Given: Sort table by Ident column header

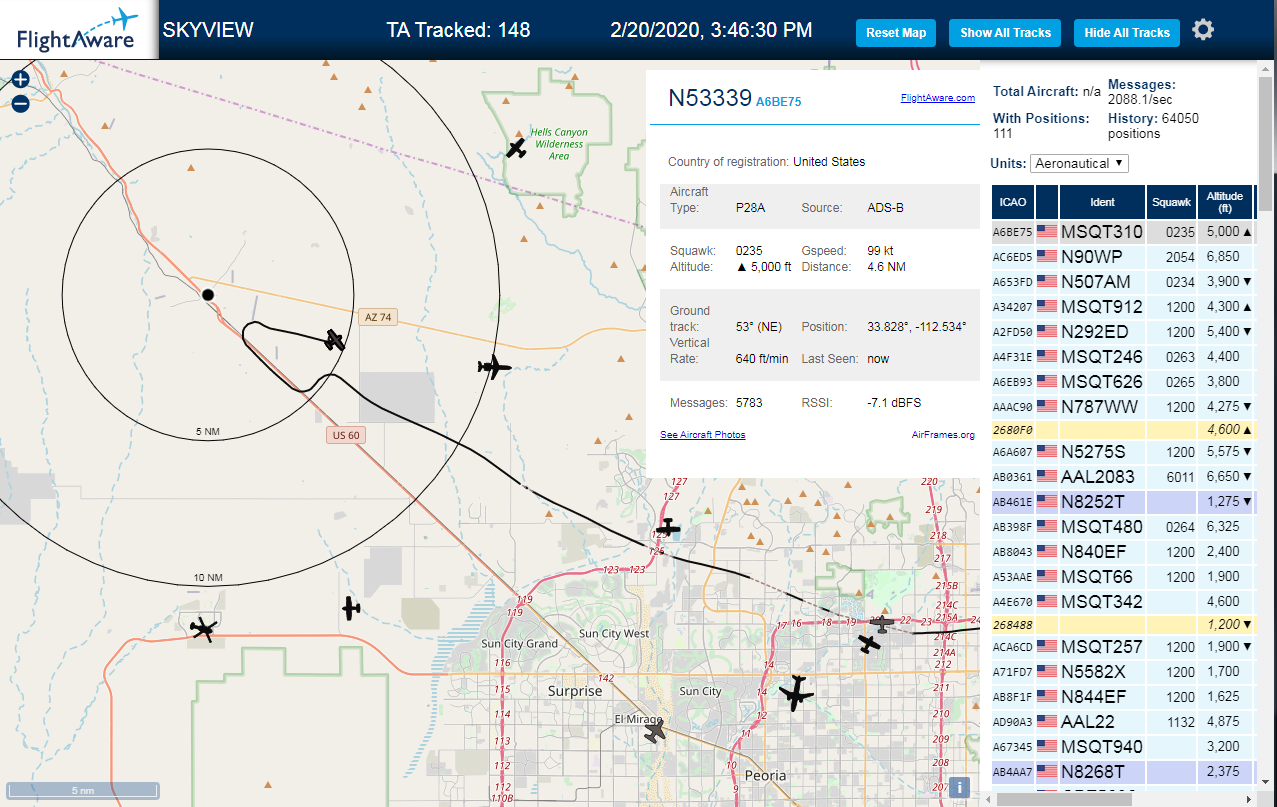Looking at the screenshot, I should (x=1102, y=202).
